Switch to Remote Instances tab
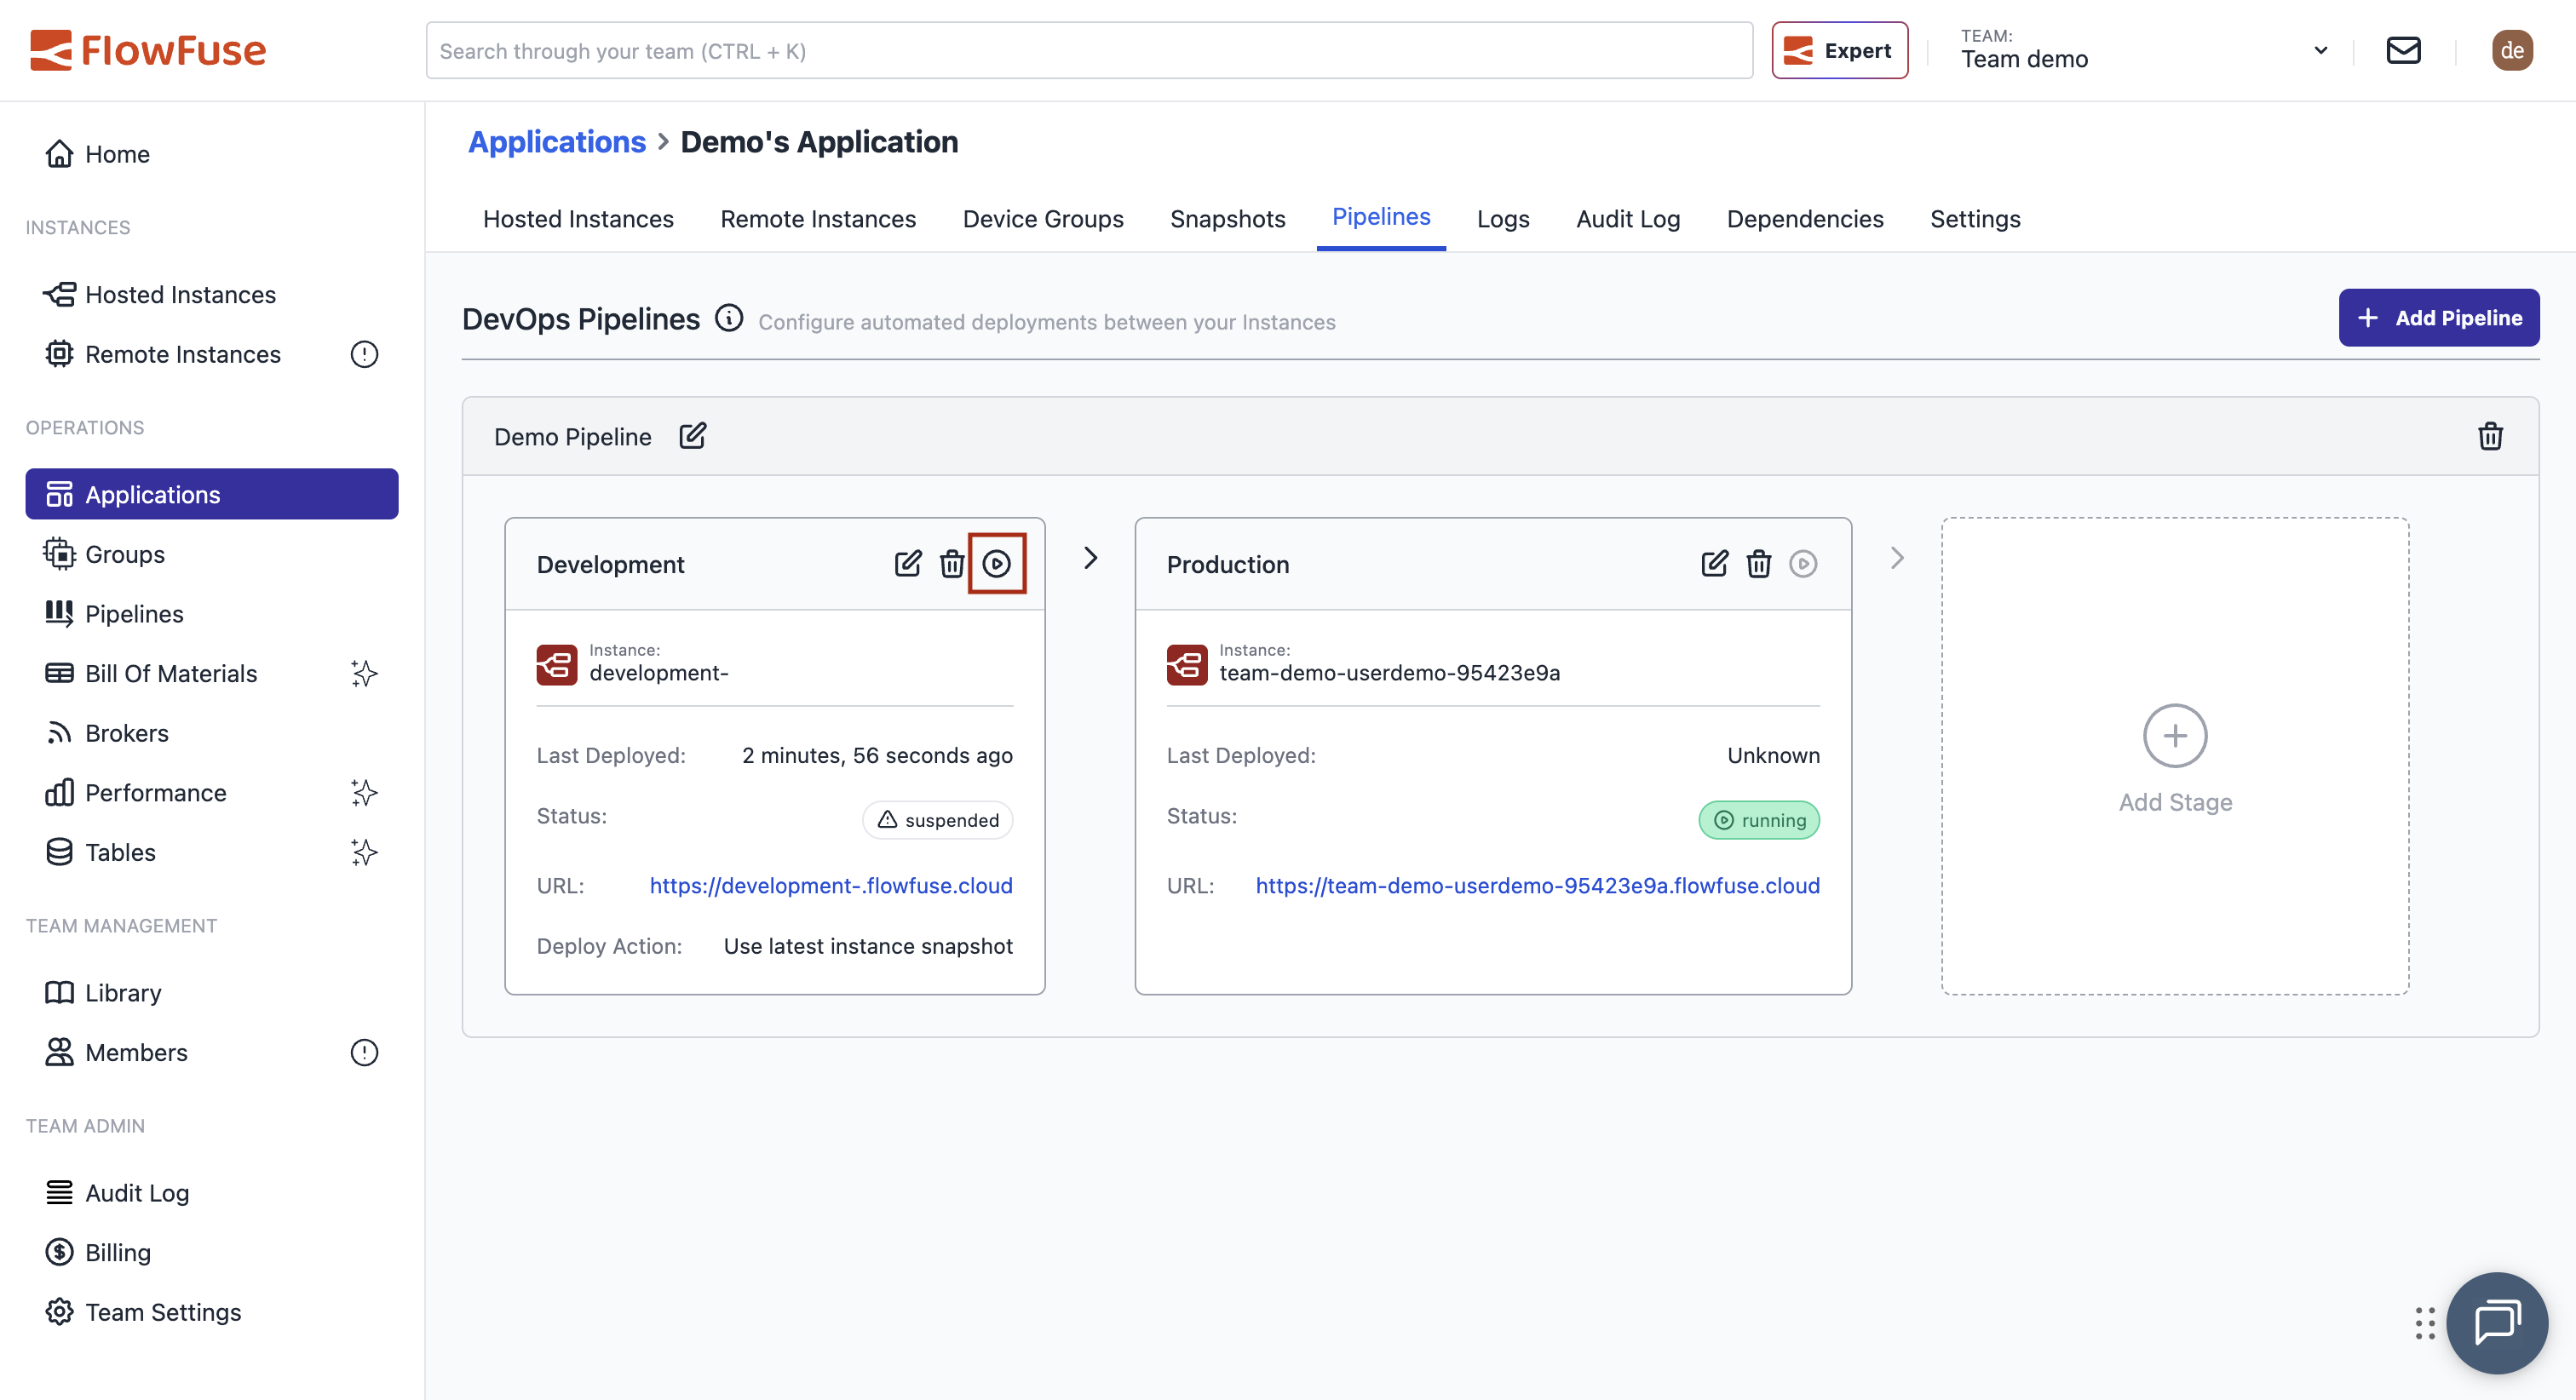The image size is (2576, 1400). point(818,219)
